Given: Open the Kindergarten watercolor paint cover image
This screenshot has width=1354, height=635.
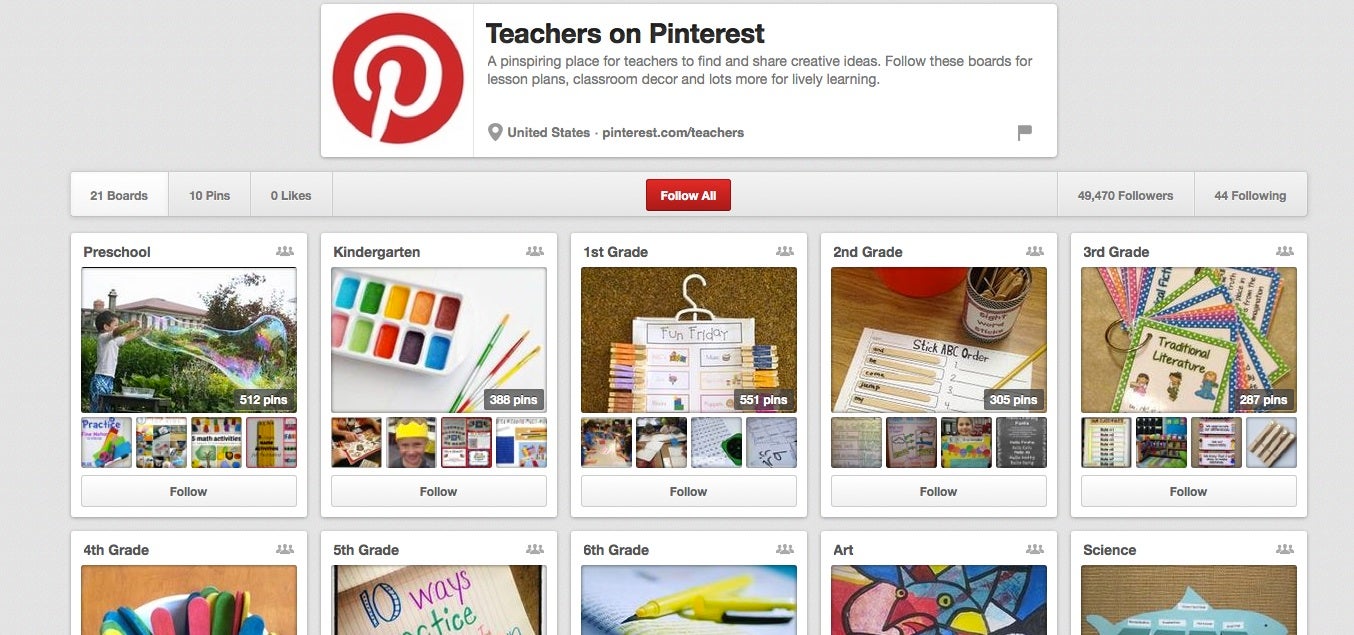Looking at the screenshot, I should click(439, 340).
